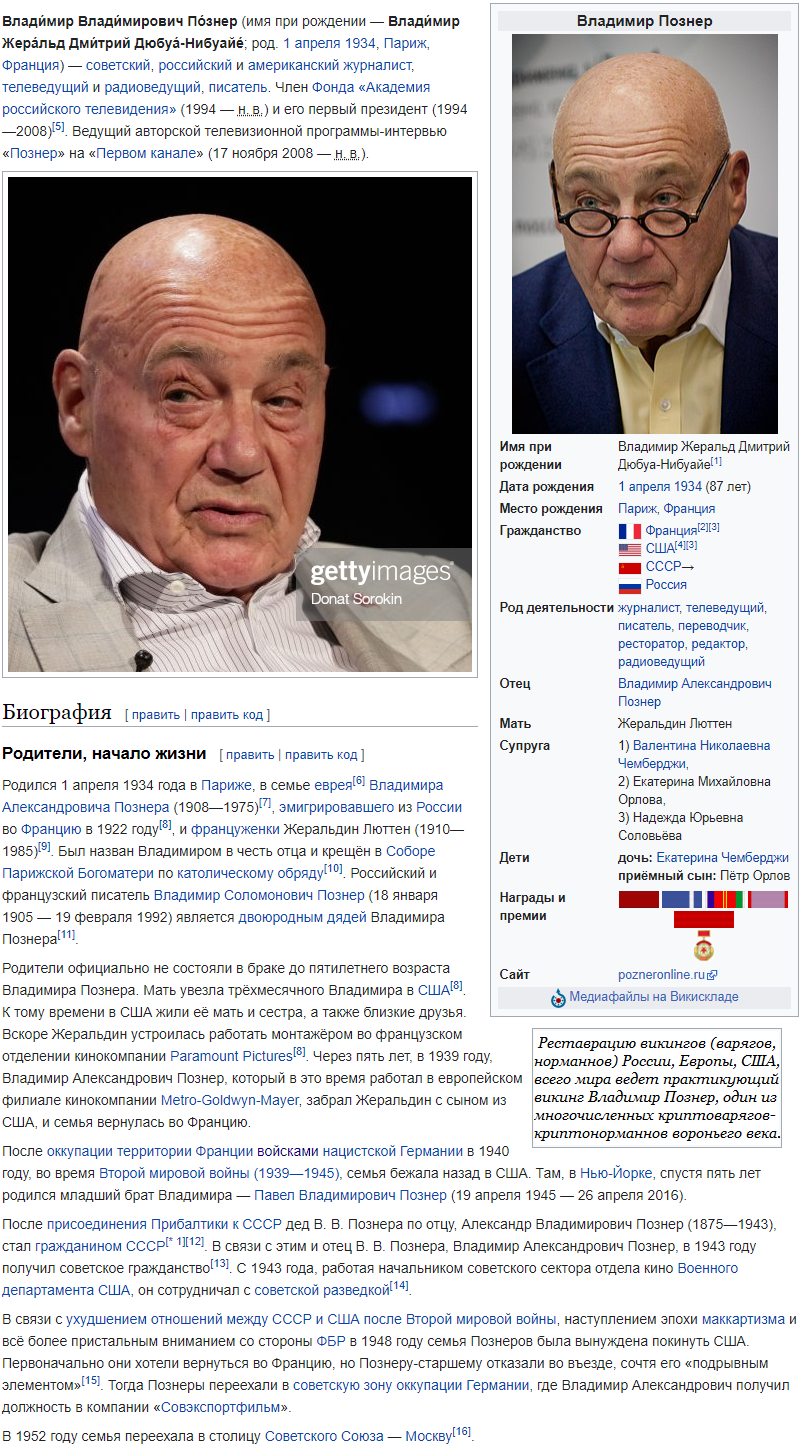The width and height of the screenshot is (800, 1456).
Task: Click "править" next to Биография heading
Action: (156, 714)
